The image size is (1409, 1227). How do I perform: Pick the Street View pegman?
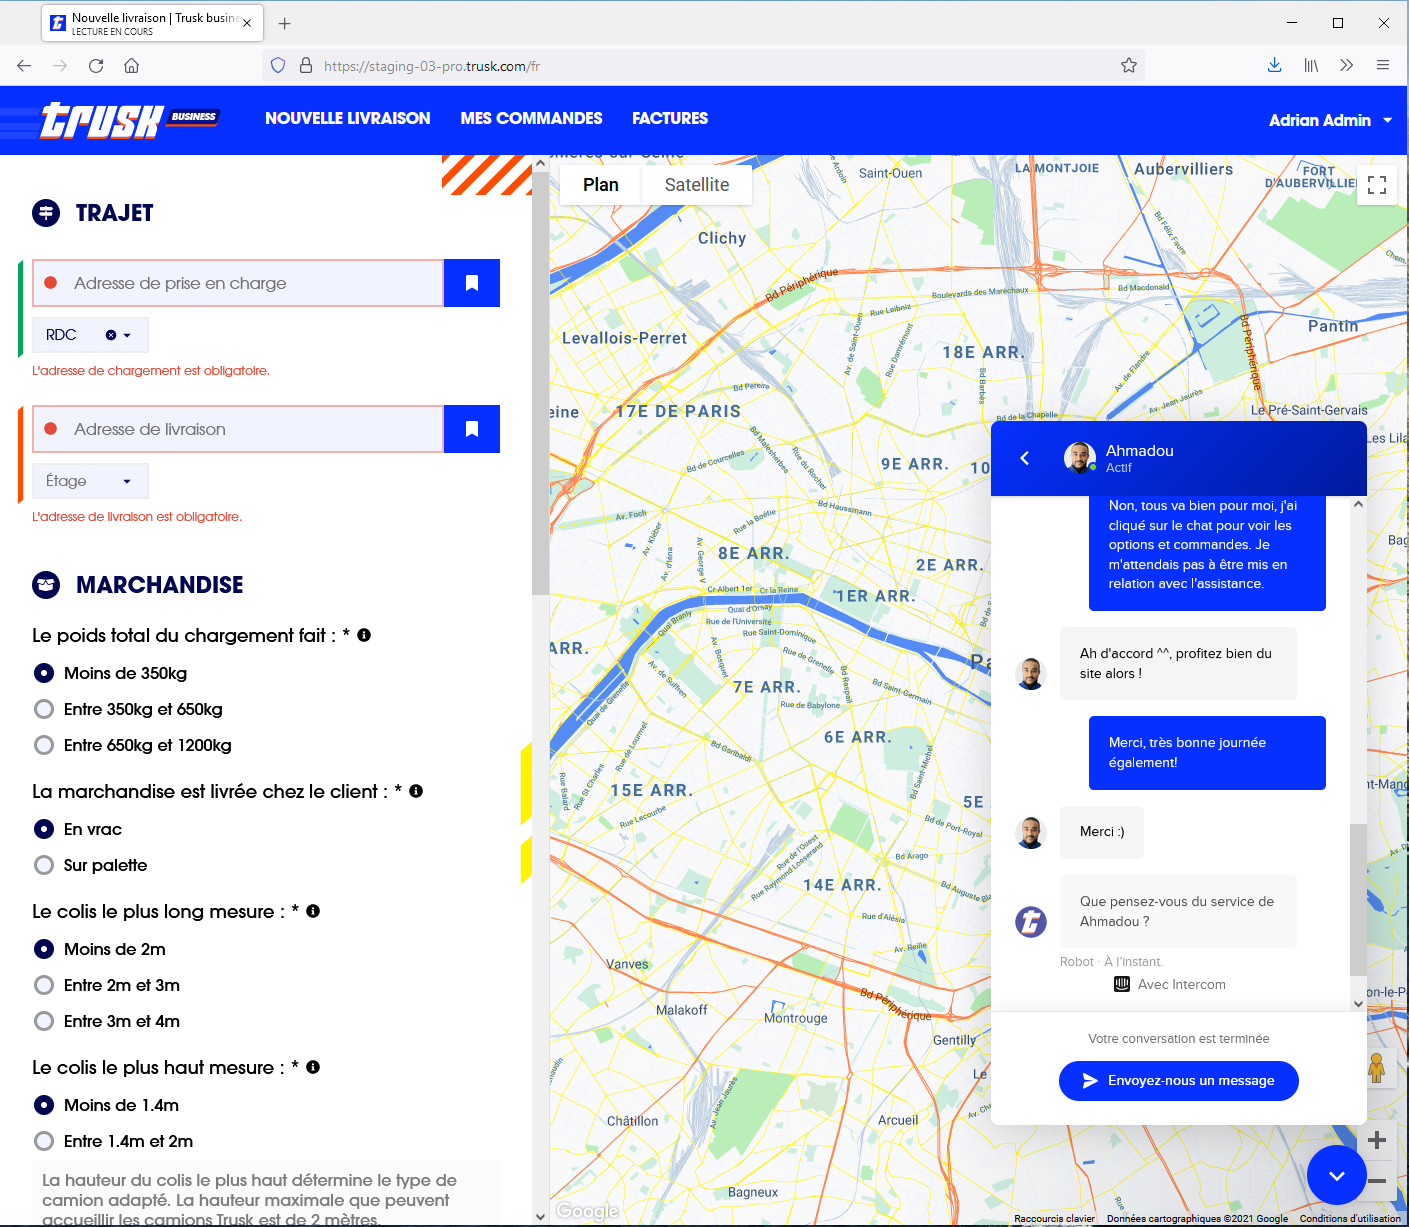point(1377,1068)
